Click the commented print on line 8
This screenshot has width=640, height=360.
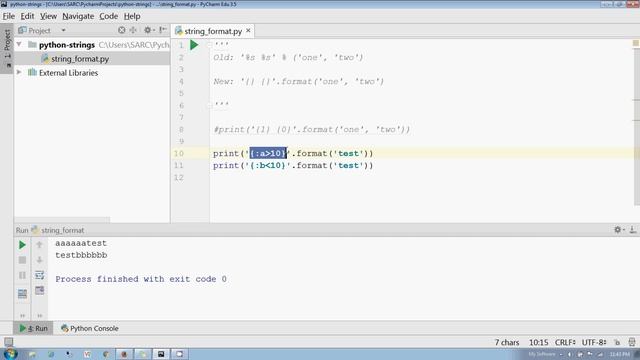(311, 130)
